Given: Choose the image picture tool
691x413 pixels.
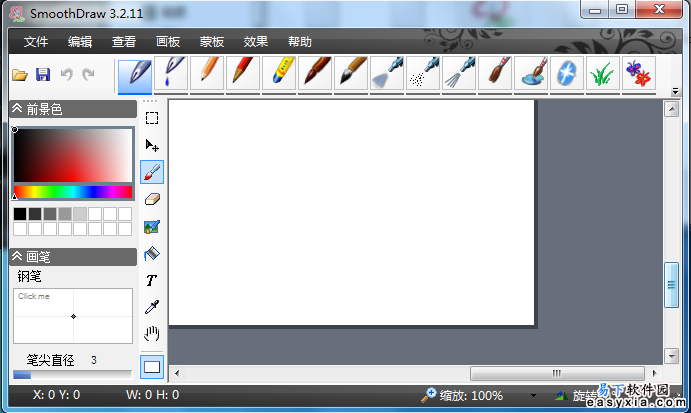Looking at the screenshot, I should coord(152,227).
